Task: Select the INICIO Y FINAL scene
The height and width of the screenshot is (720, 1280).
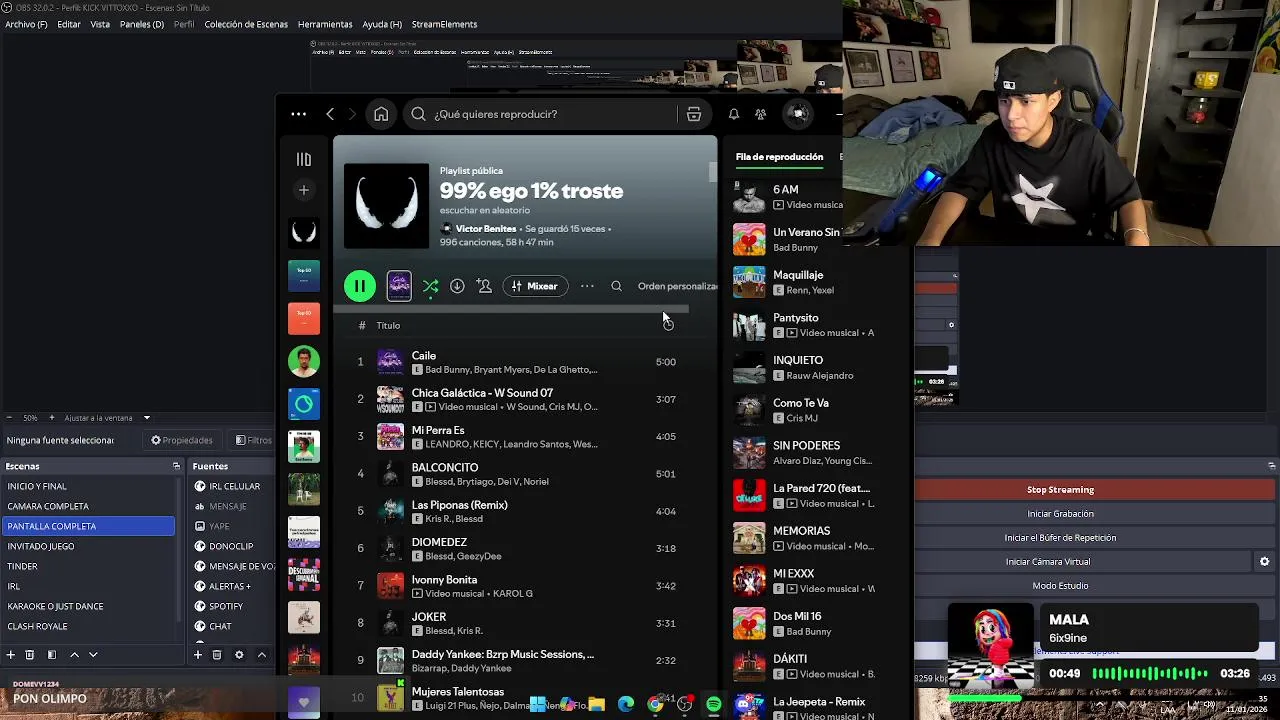Action: [88, 486]
